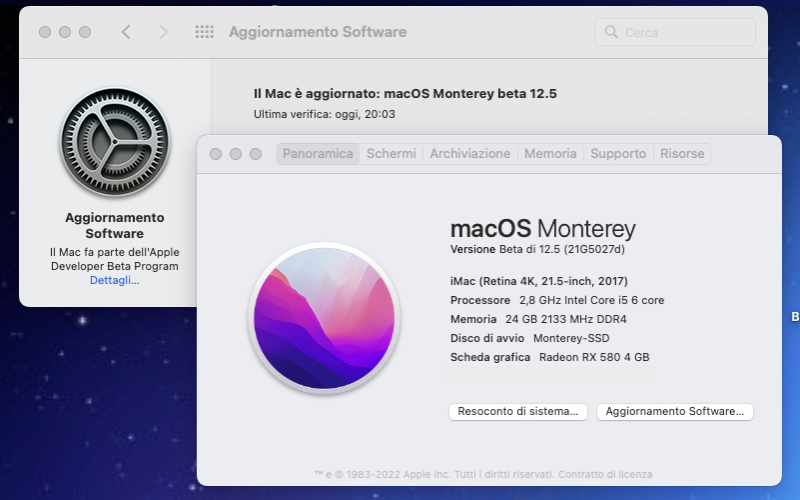This screenshot has width=800, height=500.
Task: Switch to the Panoramica tab
Action: 318,154
